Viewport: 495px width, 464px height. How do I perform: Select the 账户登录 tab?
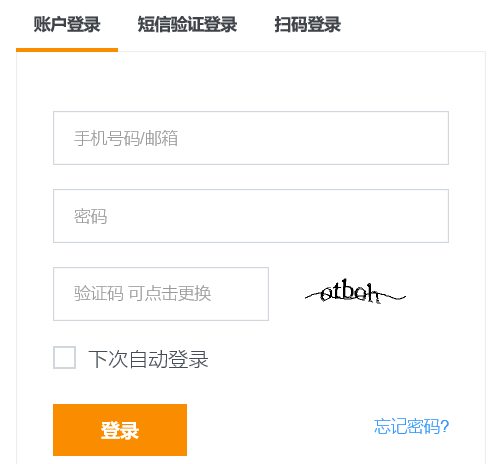[x=67, y=24]
